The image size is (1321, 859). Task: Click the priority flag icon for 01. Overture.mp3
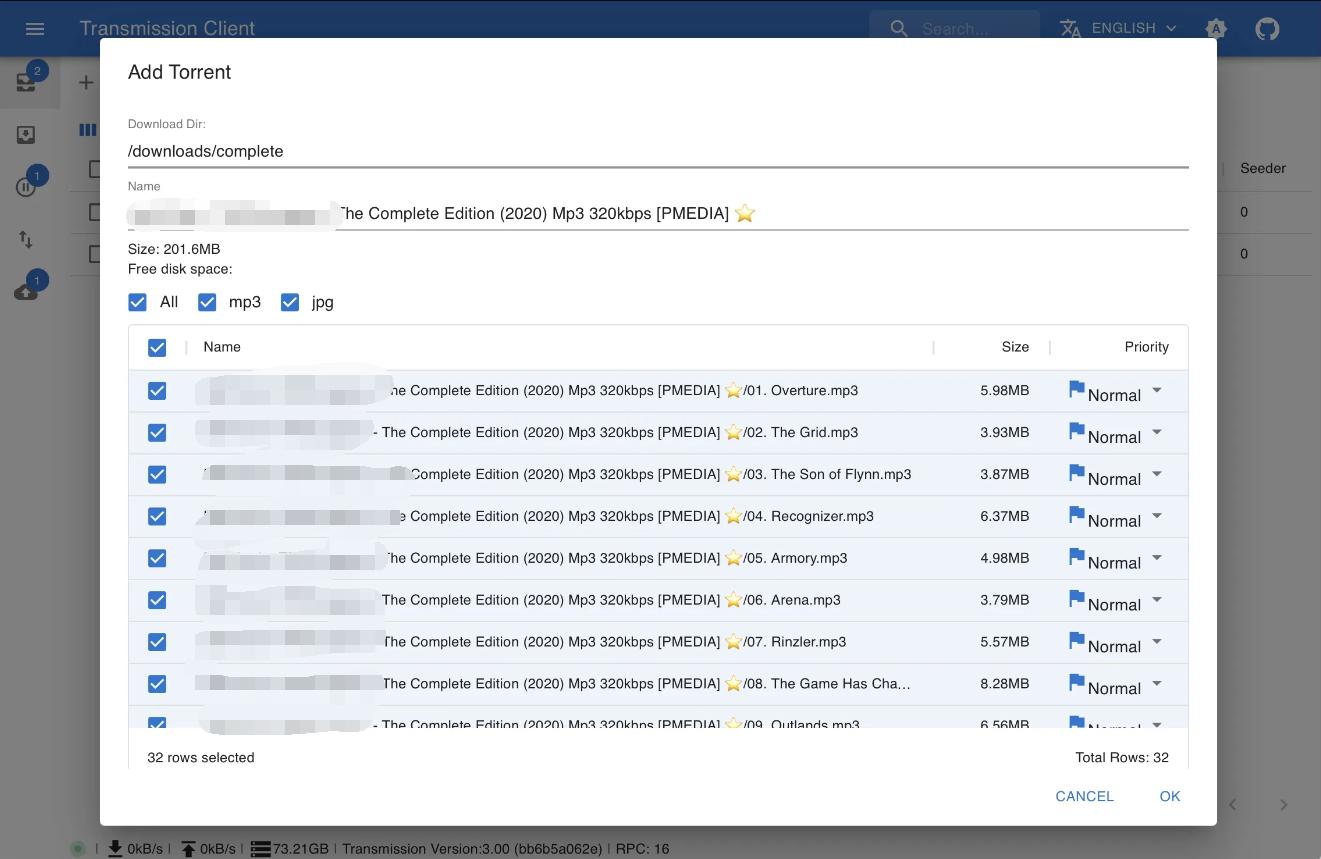(x=1077, y=389)
